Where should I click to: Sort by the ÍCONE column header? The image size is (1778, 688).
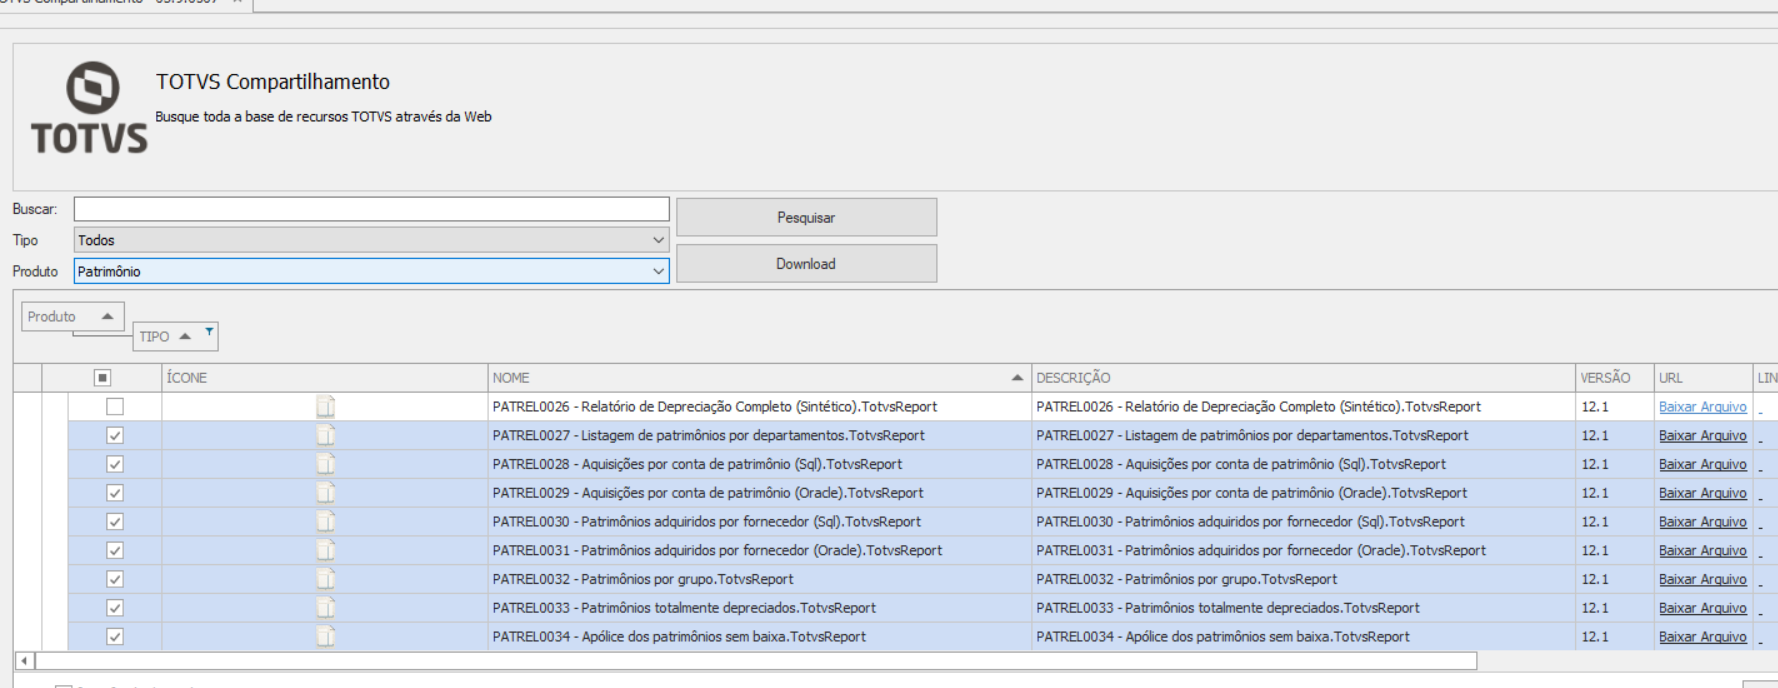[x=324, y=377]
